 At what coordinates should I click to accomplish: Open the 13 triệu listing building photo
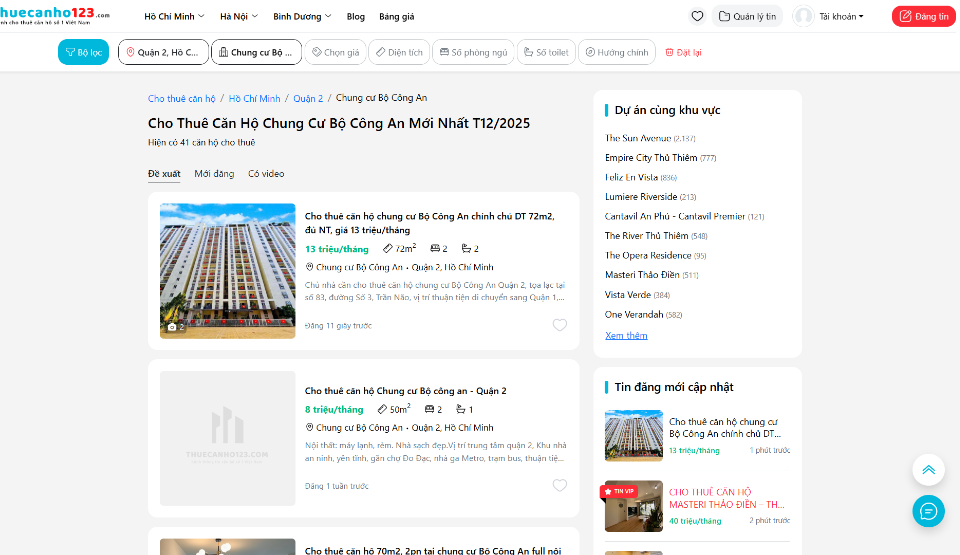coord(228,271)
